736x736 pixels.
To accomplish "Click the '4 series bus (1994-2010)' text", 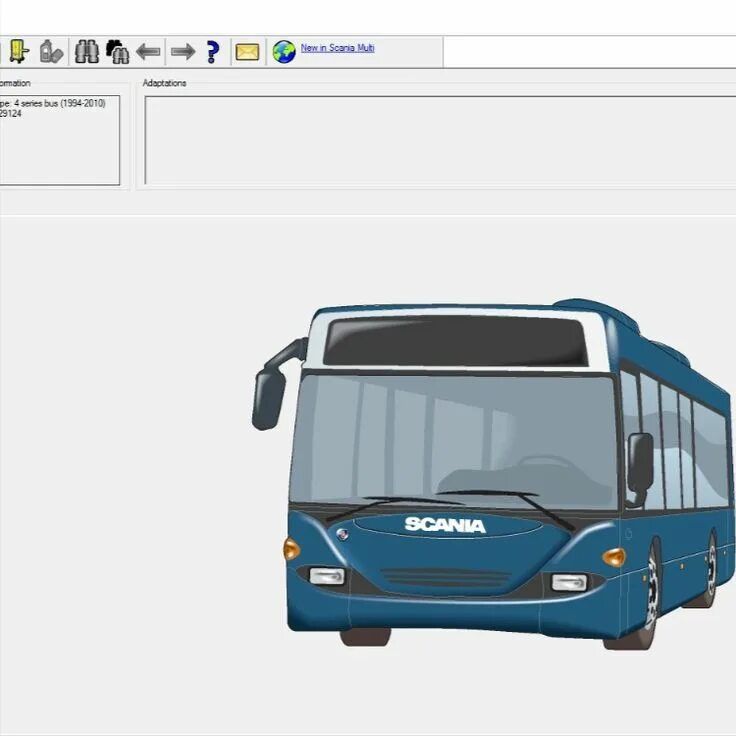I will [x=60, y=103].
